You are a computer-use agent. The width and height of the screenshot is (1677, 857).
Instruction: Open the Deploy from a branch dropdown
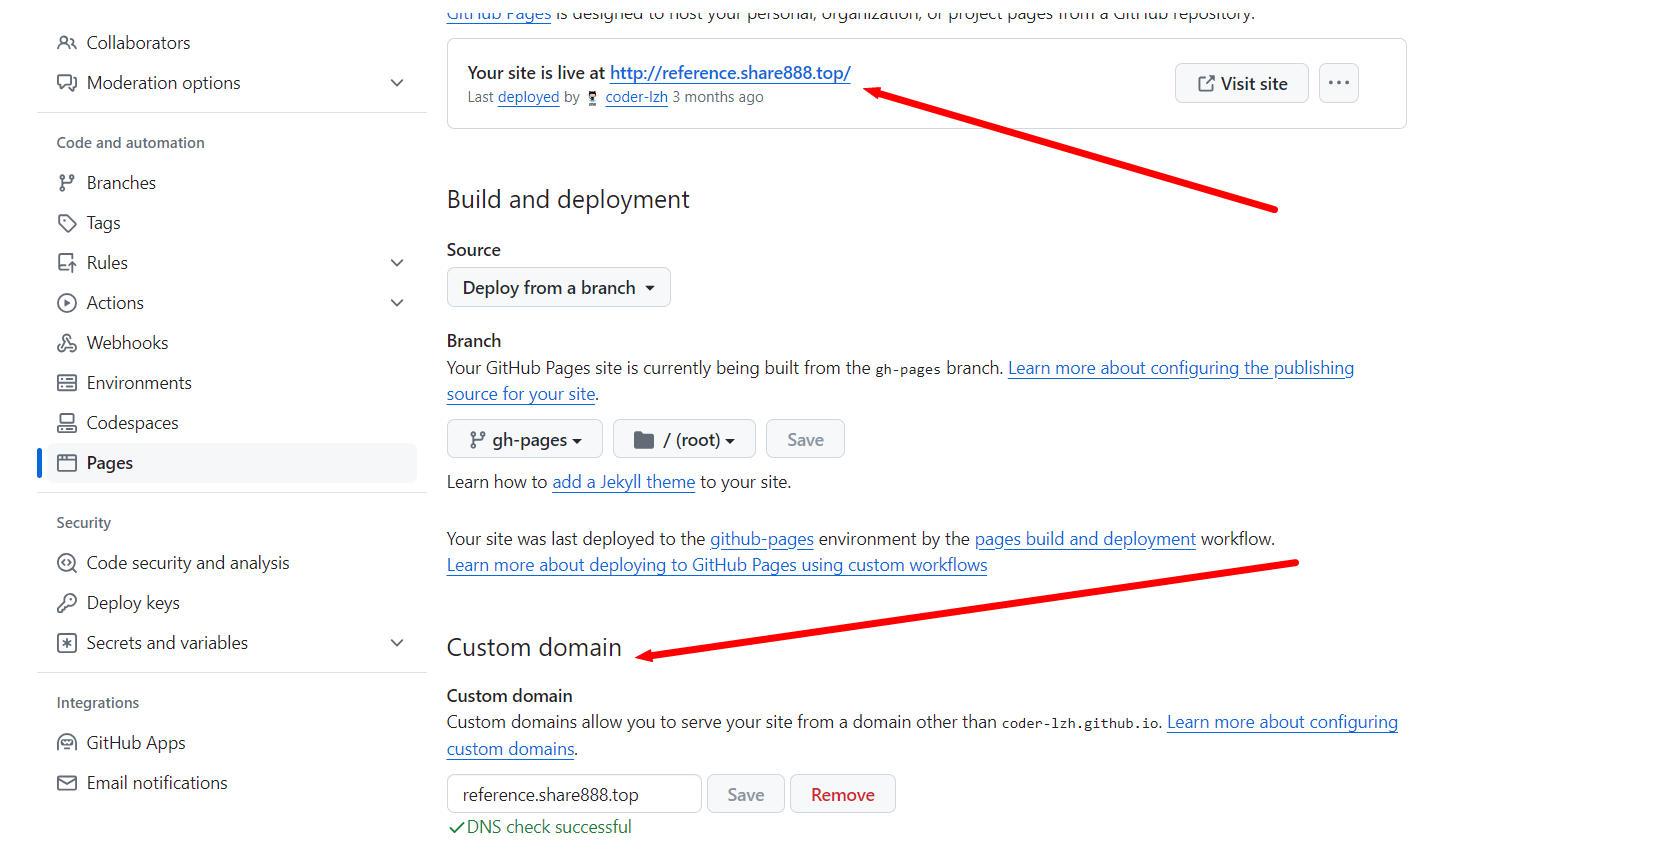coord(559,288)
